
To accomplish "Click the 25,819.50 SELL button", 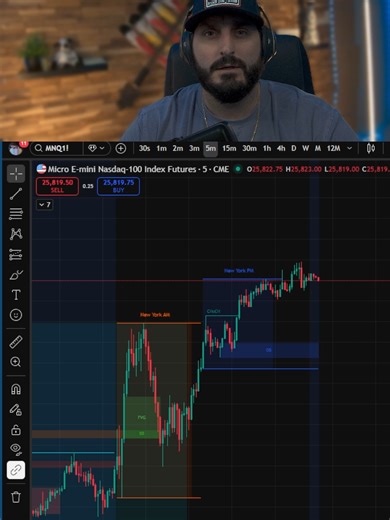I will point(57,186).
